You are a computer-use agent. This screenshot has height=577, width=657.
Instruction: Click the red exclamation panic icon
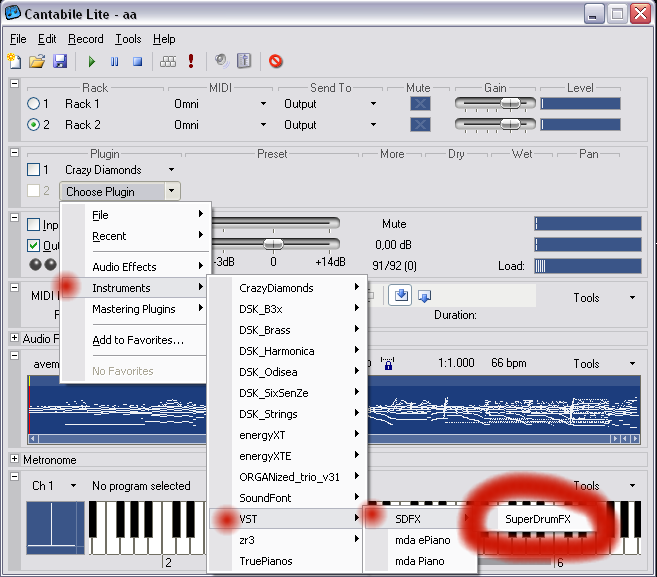[191, 61]
